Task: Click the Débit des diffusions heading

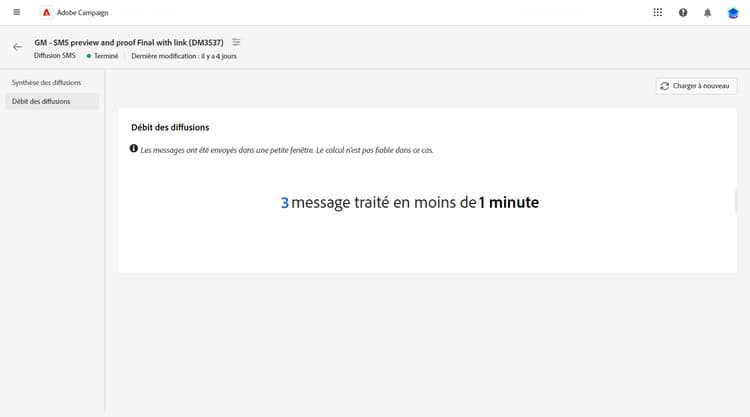Action: click(170, 127)
